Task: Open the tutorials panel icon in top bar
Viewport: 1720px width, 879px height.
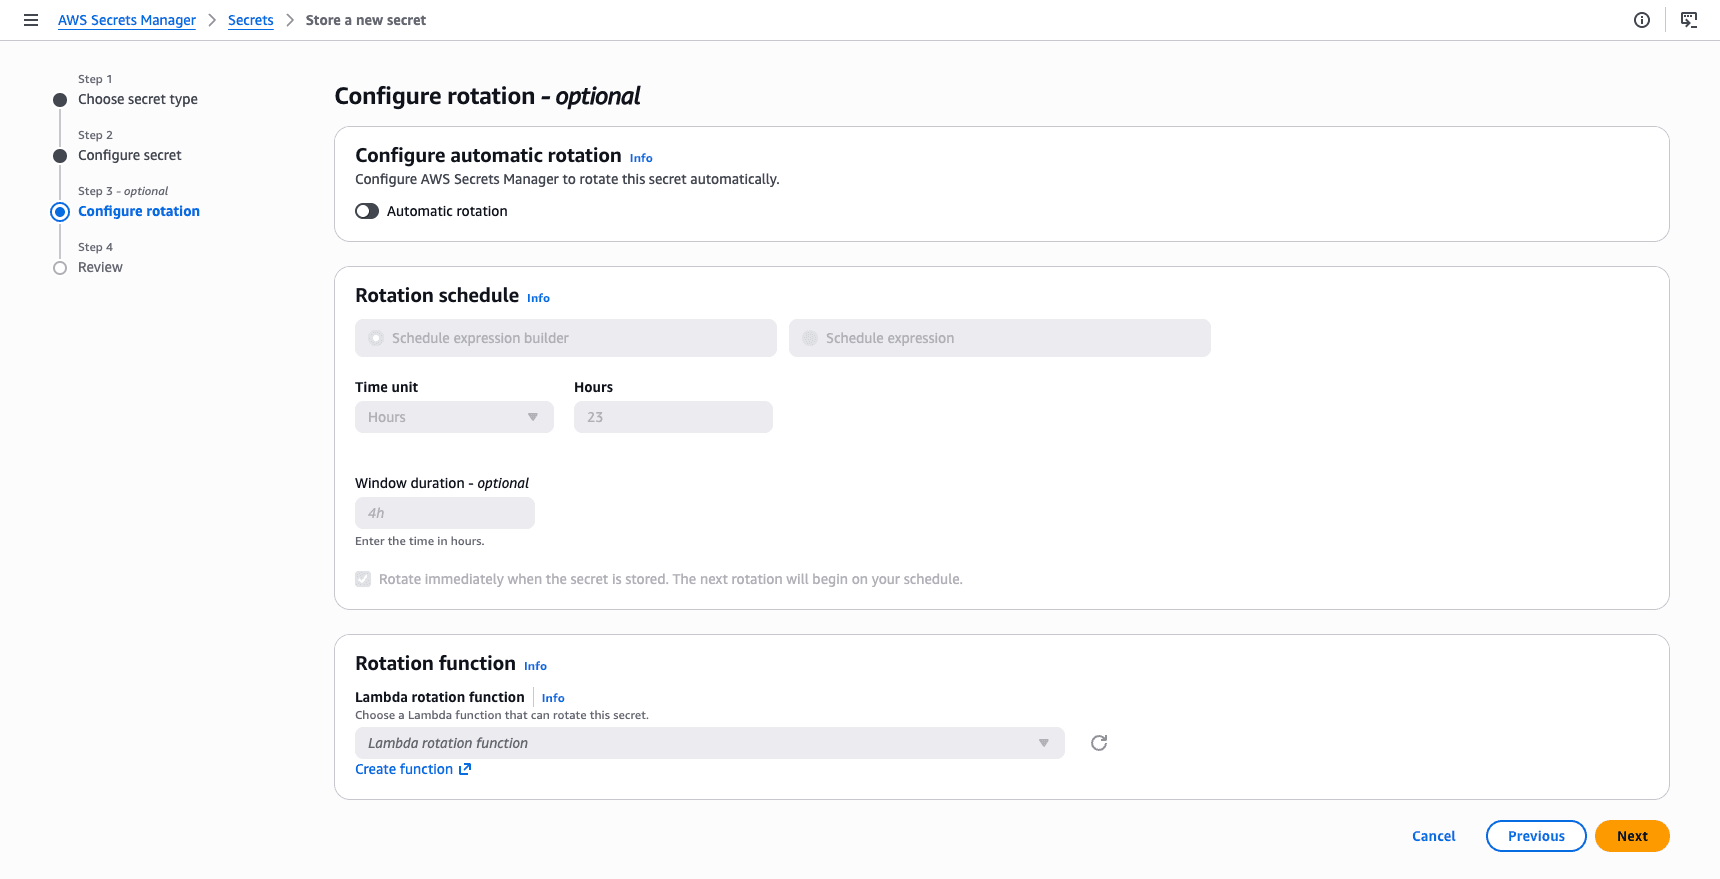Action: pos(1689,20)
